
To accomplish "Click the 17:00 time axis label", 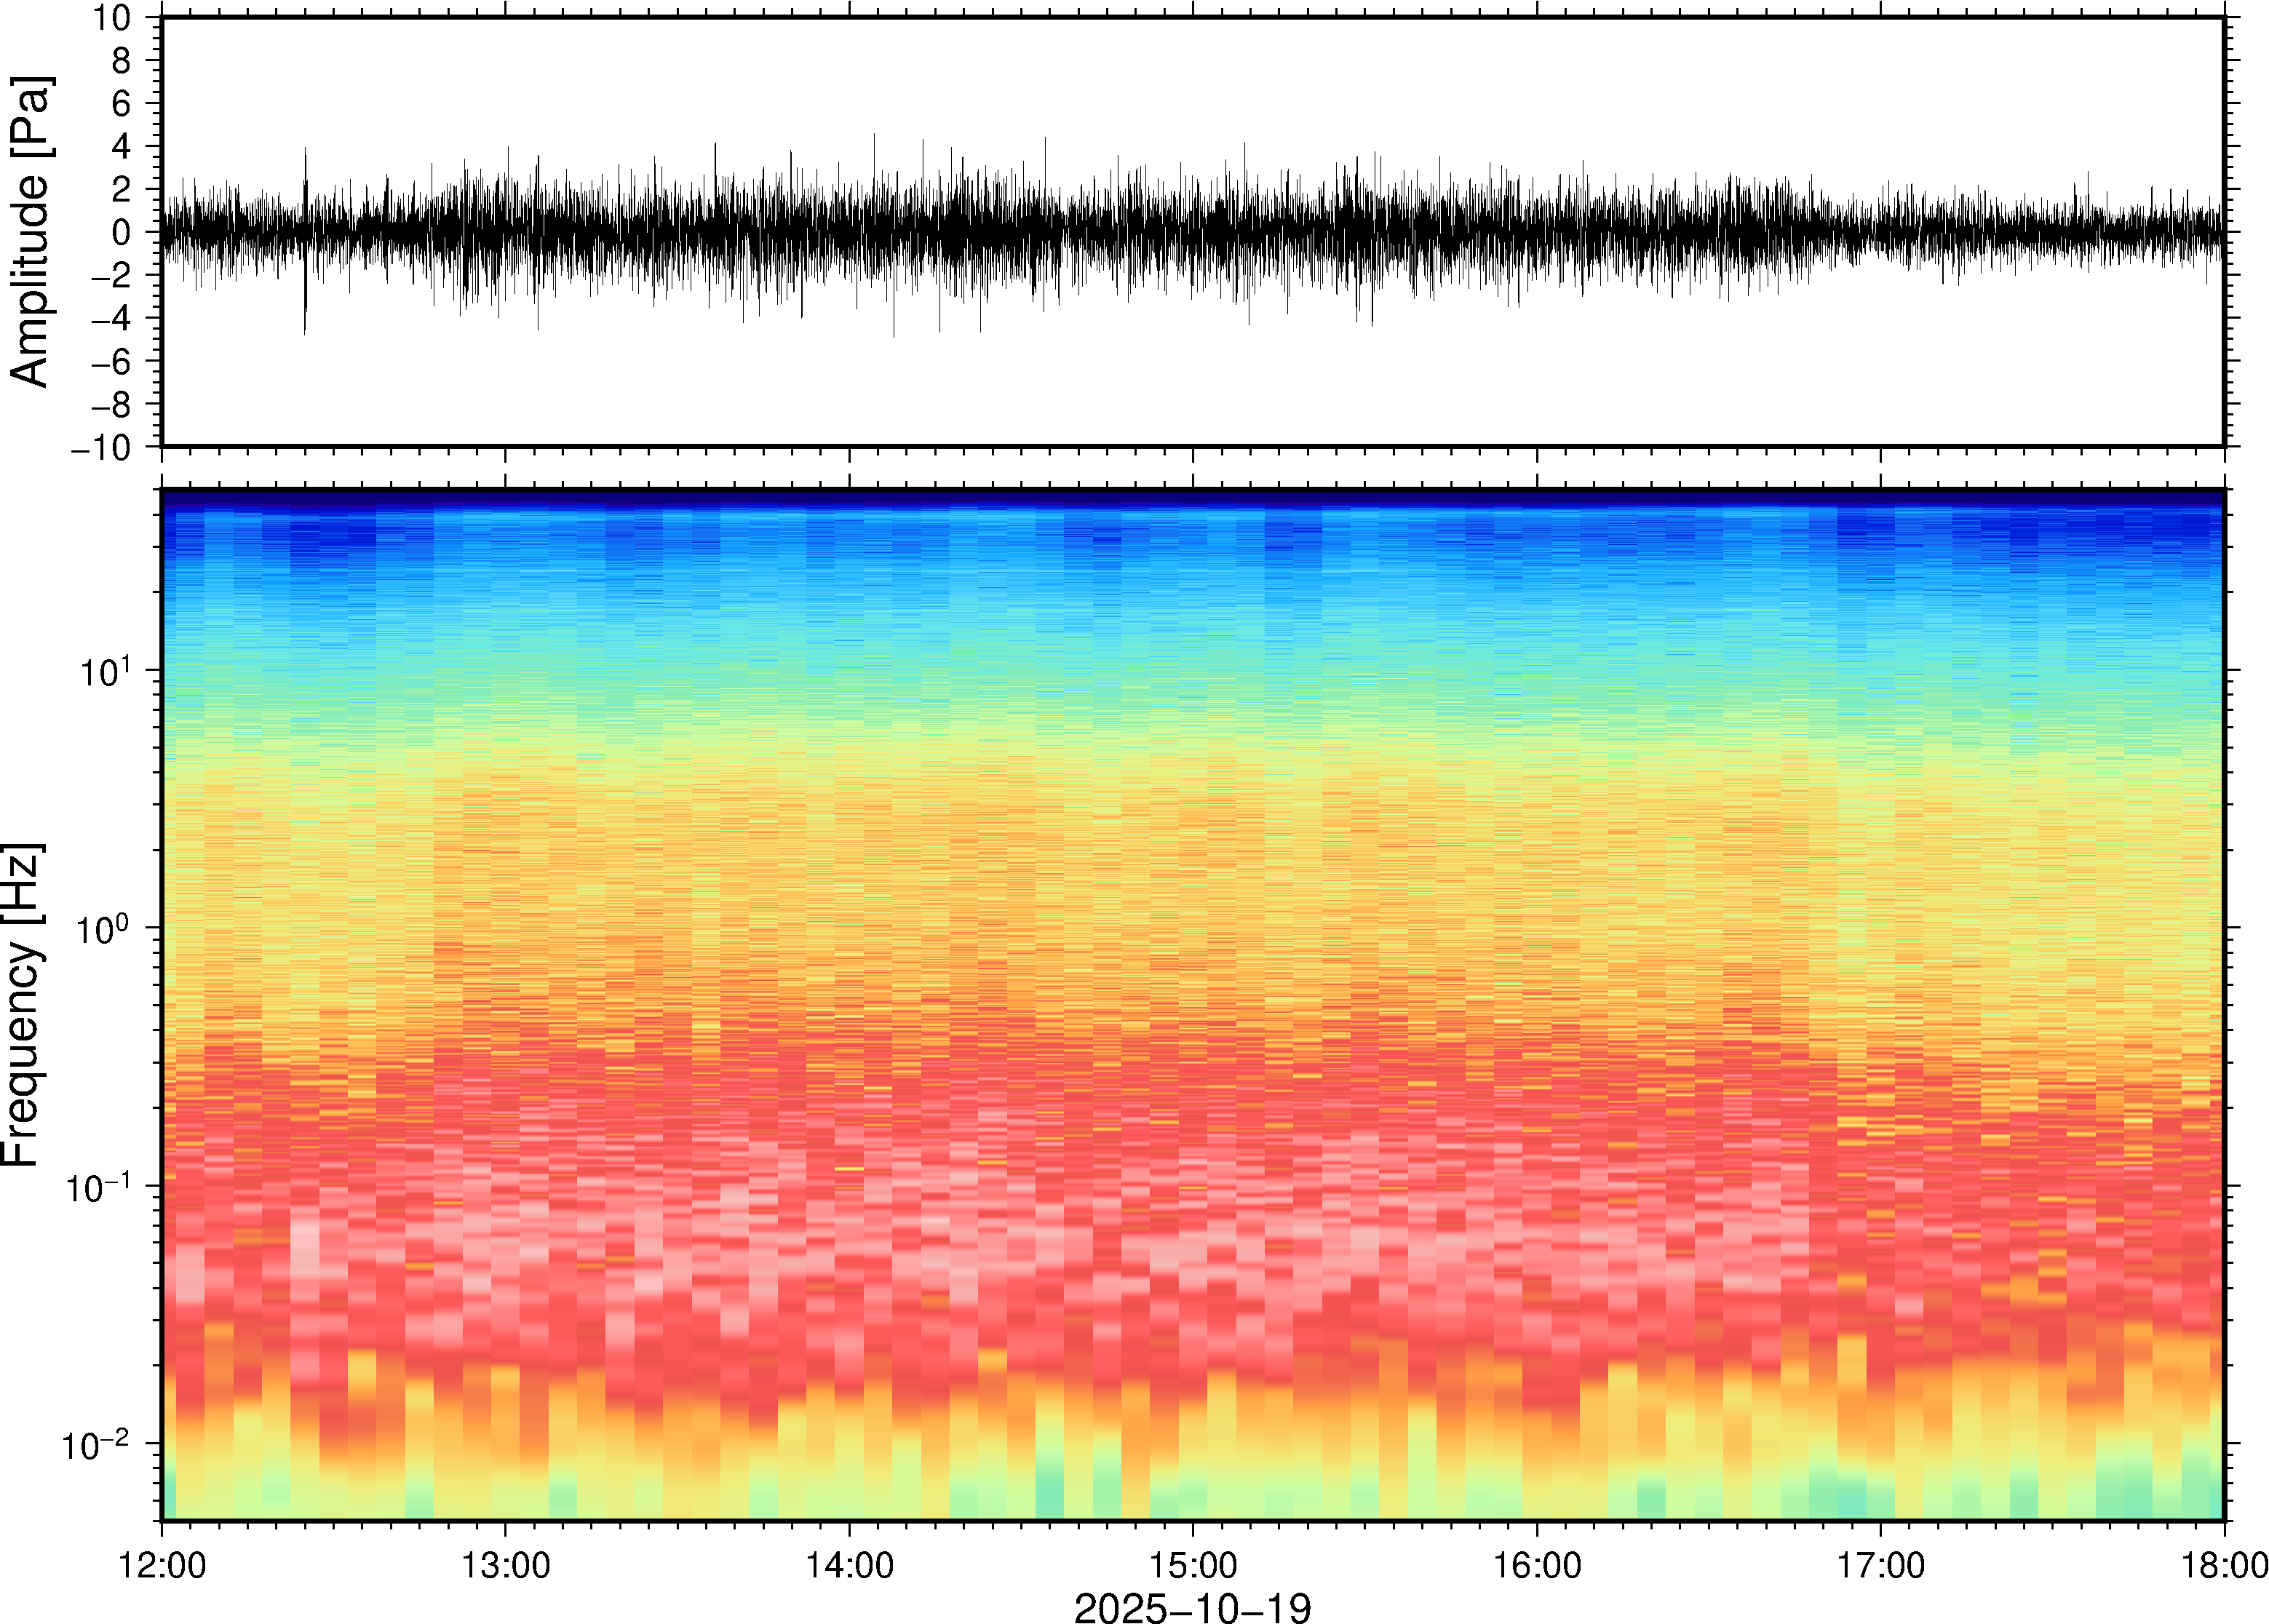I will coord(1880,1565).
